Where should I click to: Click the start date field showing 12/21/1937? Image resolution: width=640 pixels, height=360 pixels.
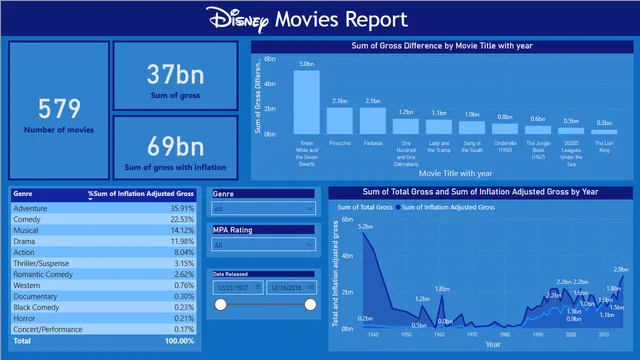tap(238, 287)
